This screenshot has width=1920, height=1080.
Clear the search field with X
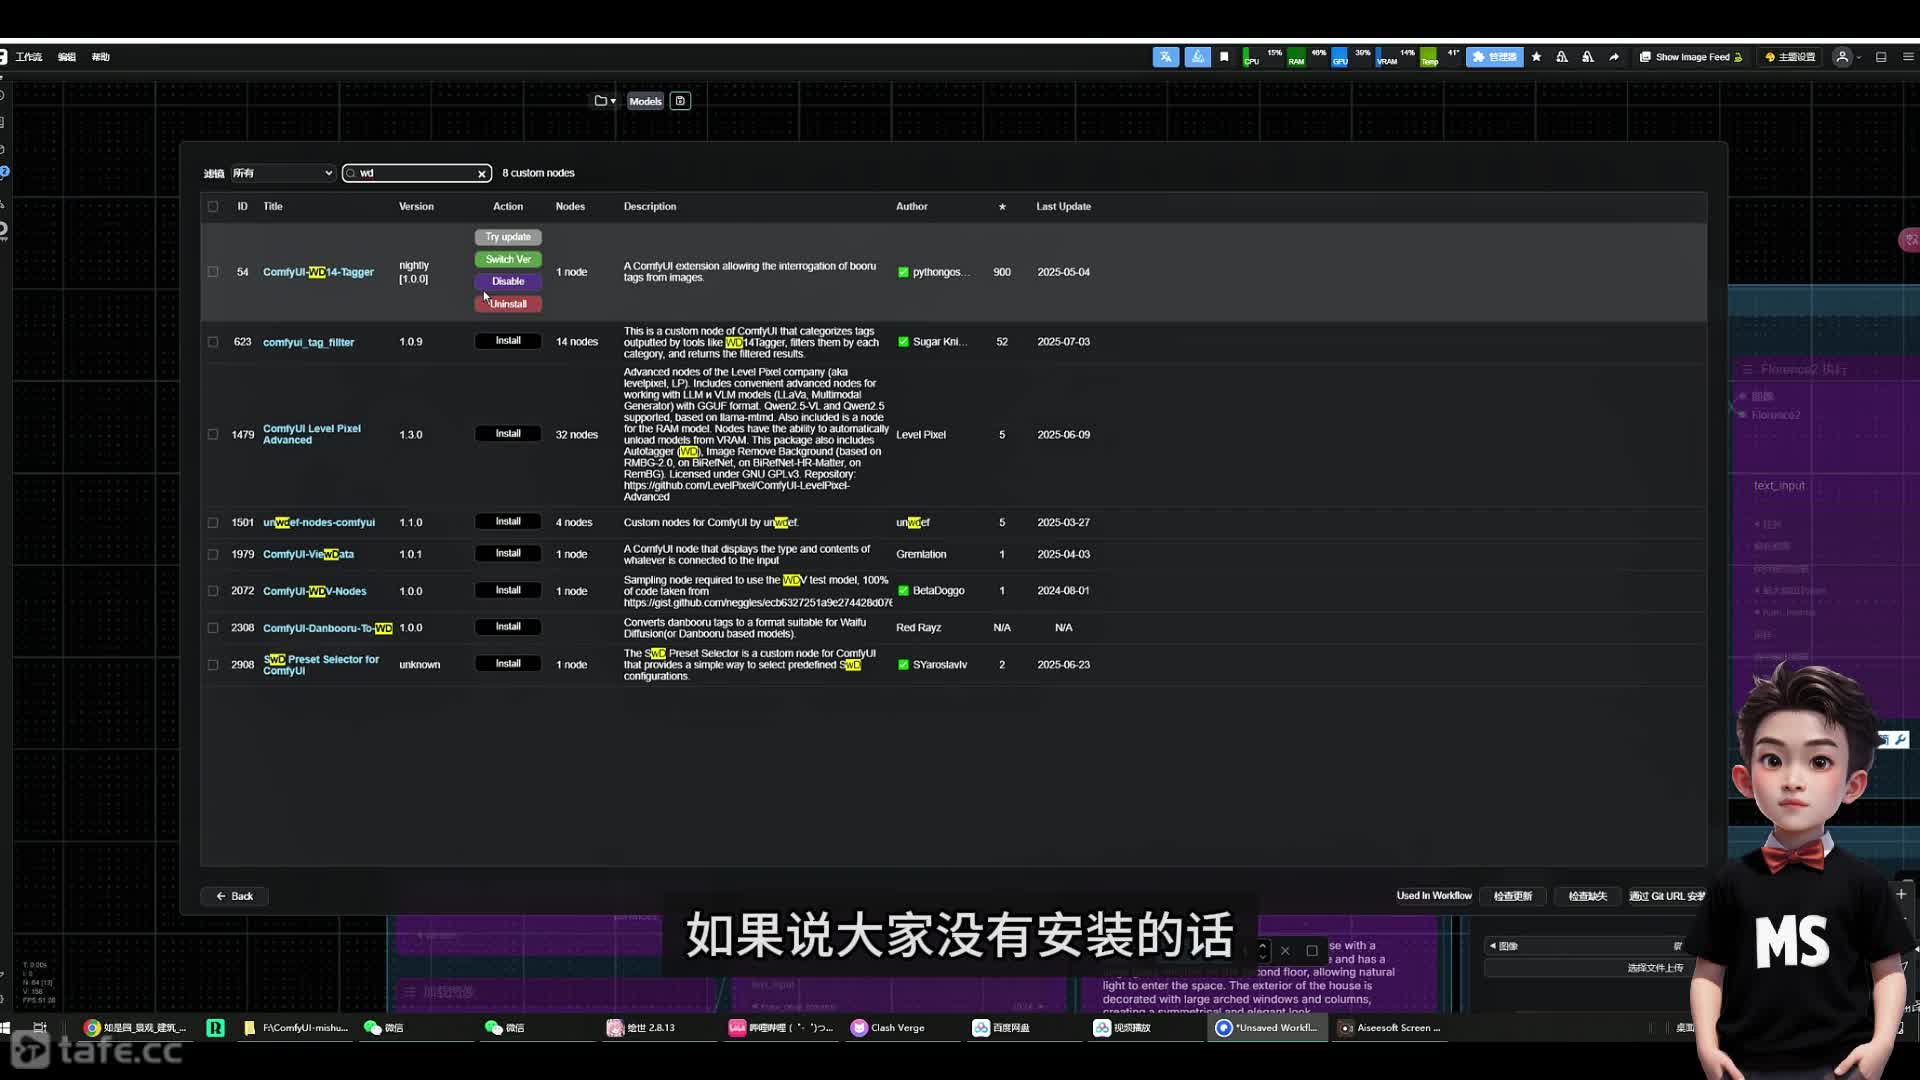tap(482, 174)
